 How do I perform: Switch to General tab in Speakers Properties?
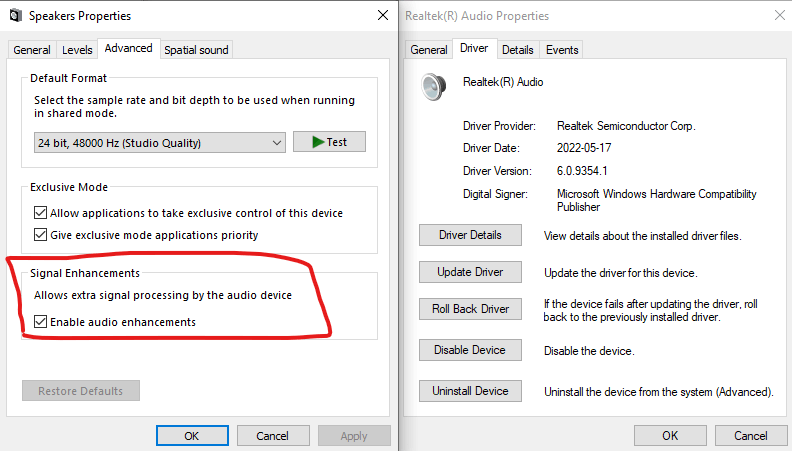[32, 50]
